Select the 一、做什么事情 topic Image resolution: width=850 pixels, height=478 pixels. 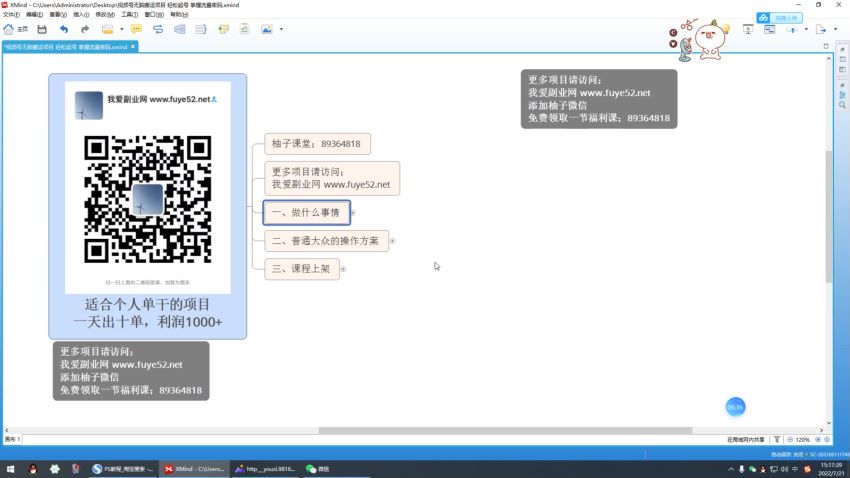pos(307,212)
